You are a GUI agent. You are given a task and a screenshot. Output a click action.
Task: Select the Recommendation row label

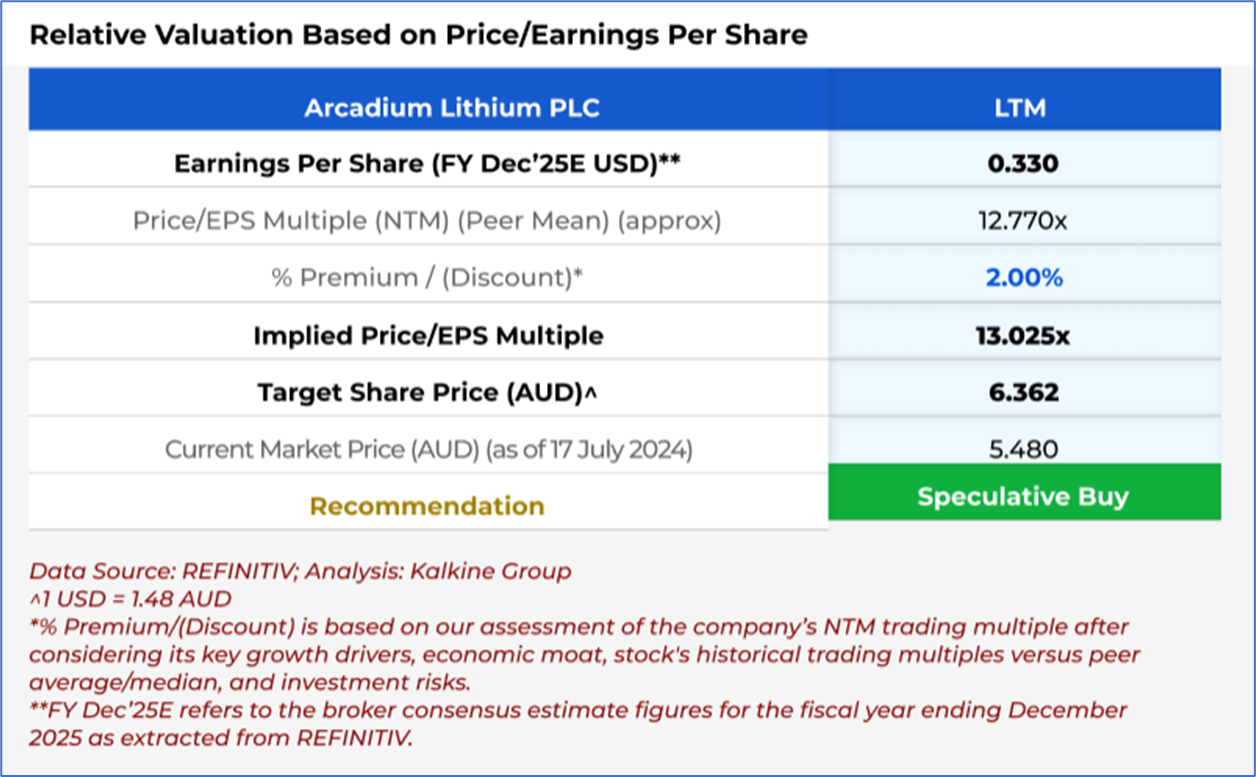[427, 506]
